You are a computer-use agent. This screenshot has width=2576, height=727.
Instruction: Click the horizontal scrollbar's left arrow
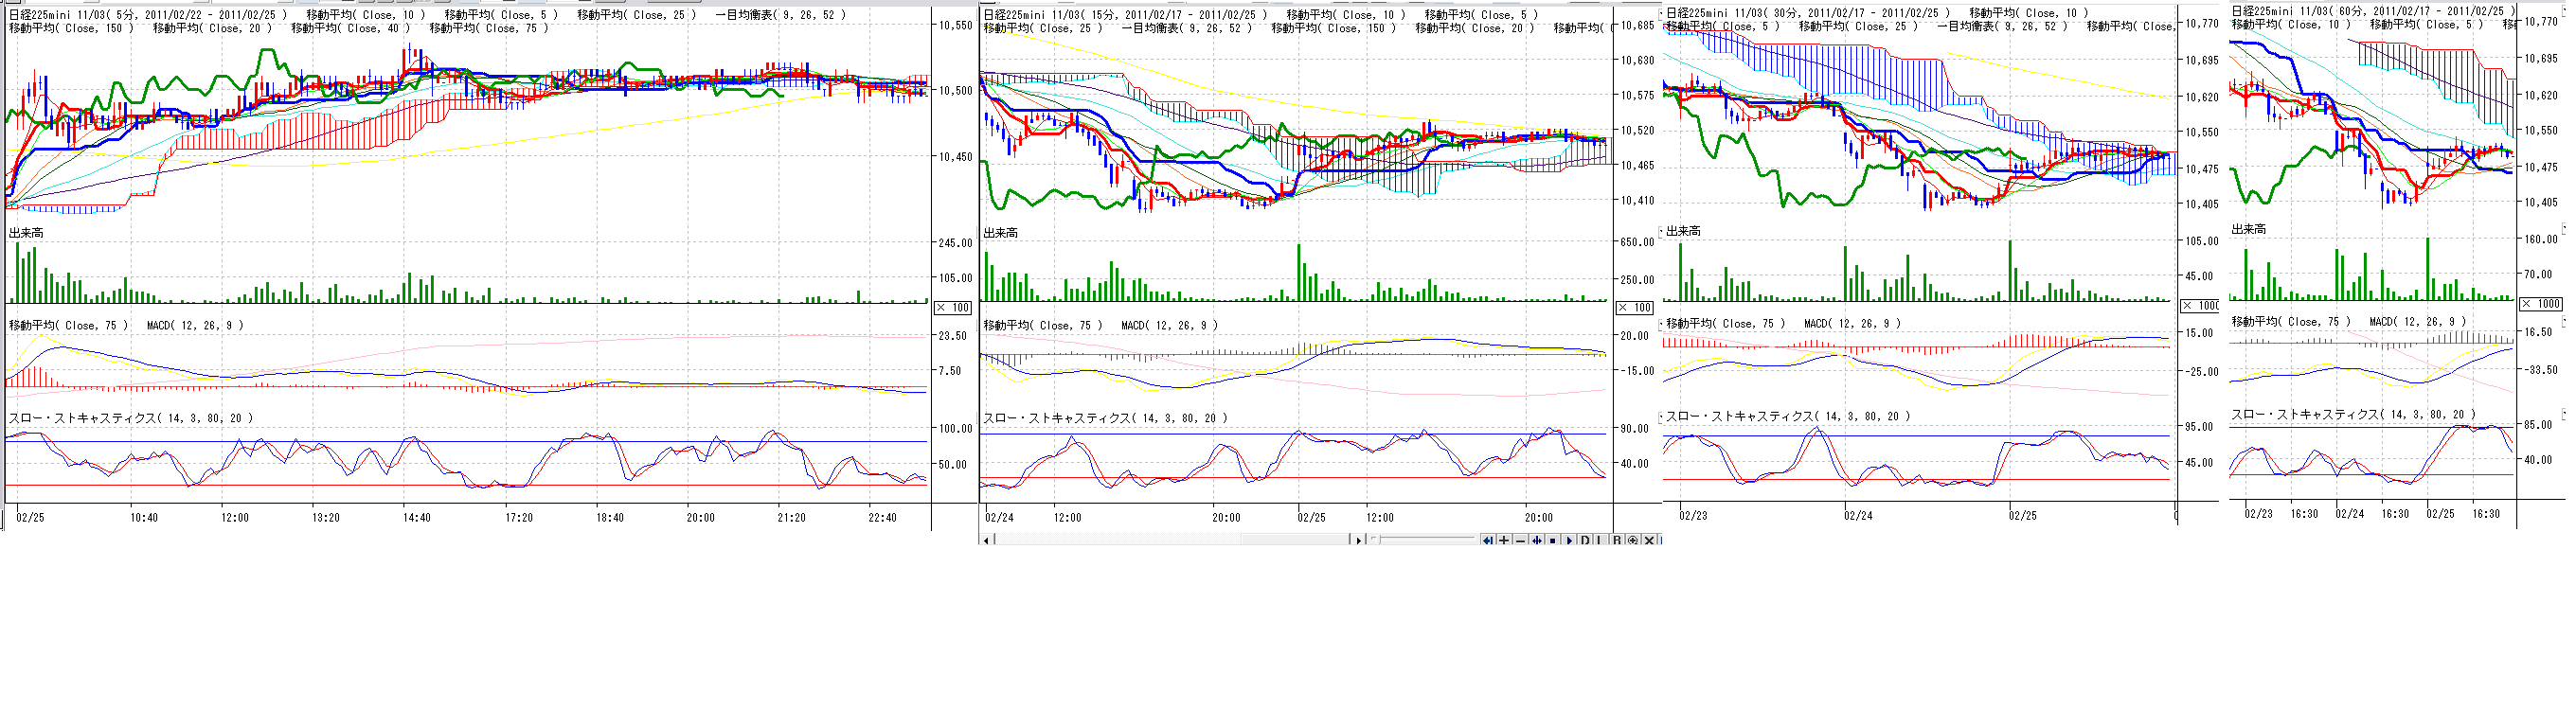pyautogui.click(x=987, y=541)
